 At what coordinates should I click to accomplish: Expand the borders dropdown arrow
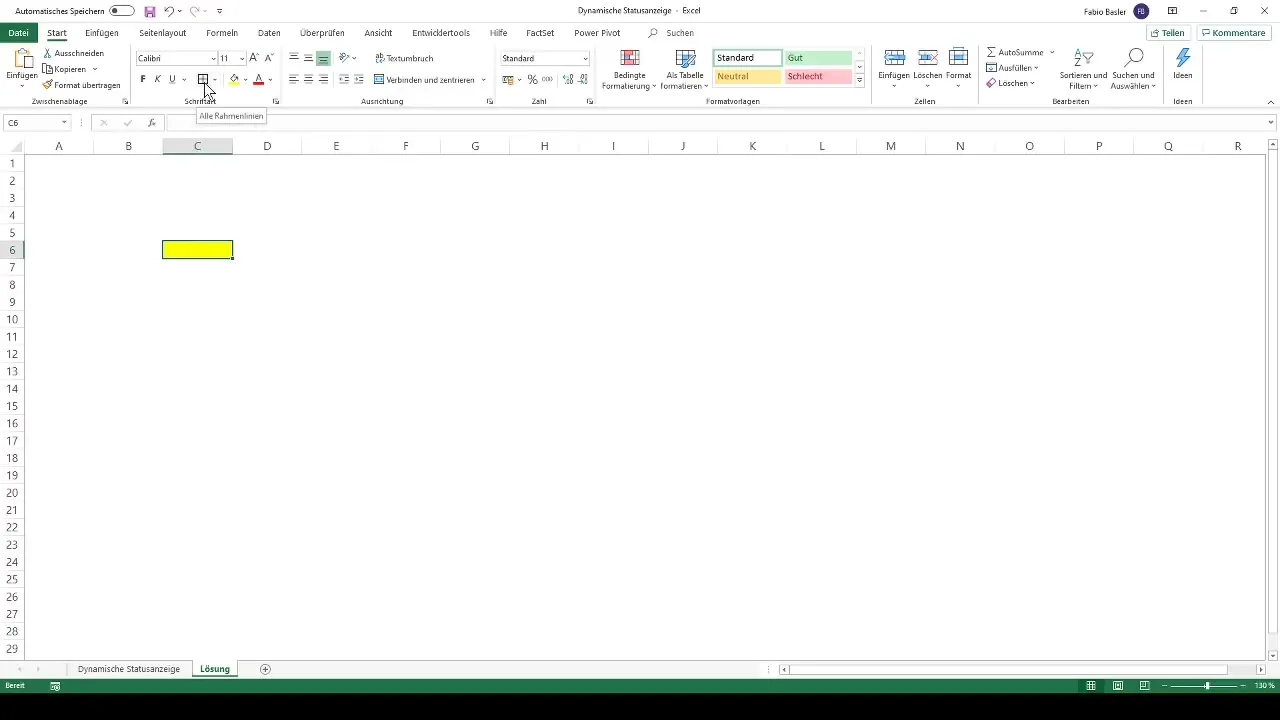point(215,79)
